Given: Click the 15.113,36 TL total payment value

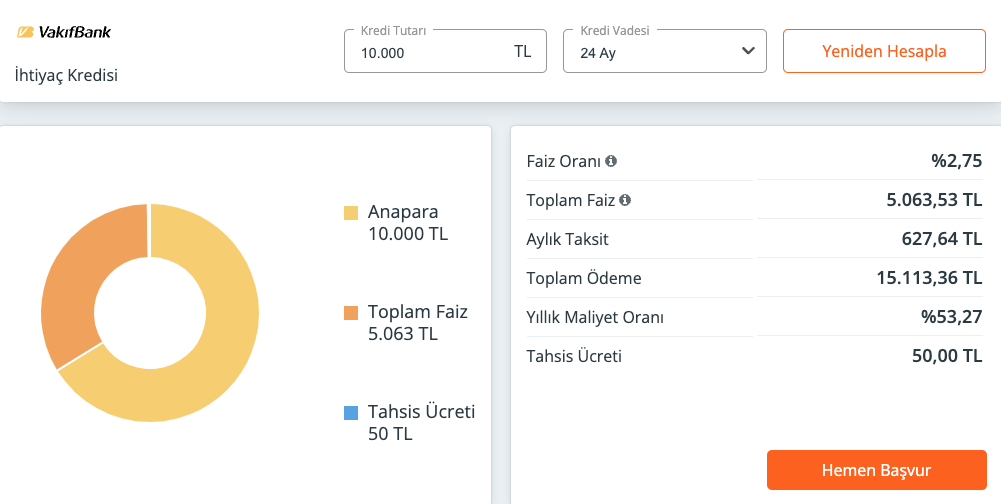Looking at the screenshot, I should [929, 278].
